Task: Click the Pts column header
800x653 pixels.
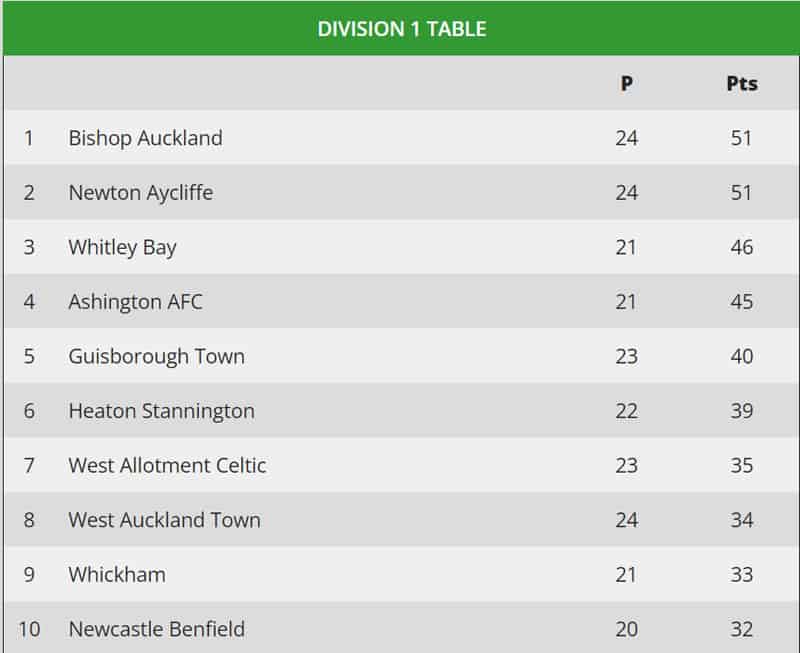Action: click(x=742, y=83)
